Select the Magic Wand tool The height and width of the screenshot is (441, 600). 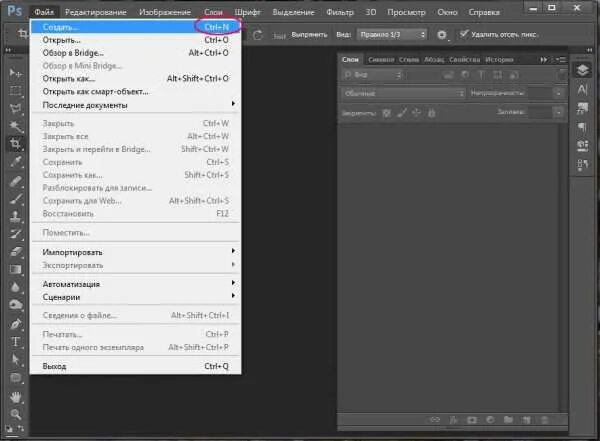(16, 126)
